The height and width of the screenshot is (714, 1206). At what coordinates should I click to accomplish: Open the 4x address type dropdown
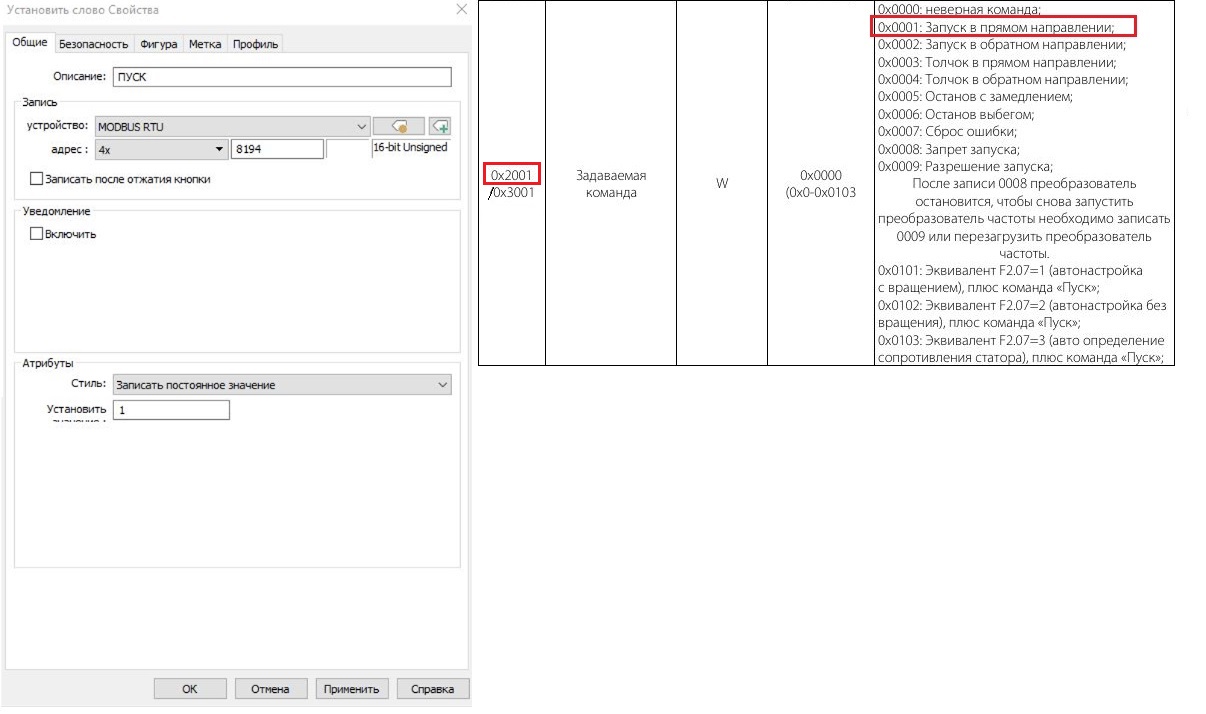click(x=220, y=149)
